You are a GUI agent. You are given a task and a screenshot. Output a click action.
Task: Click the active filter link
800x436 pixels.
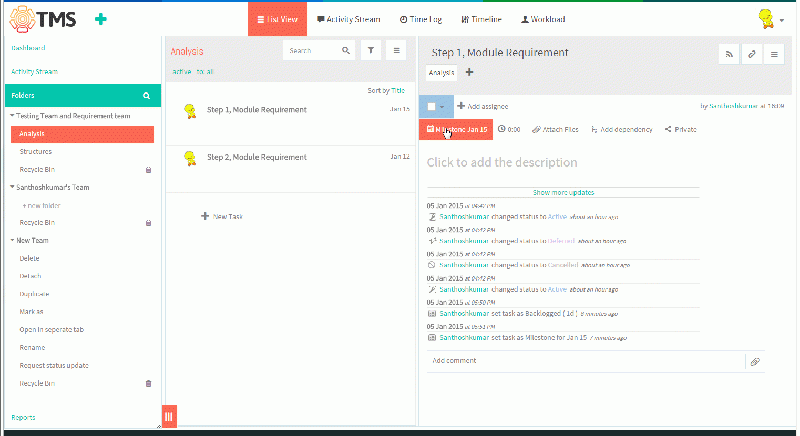[x=182, y=71]
